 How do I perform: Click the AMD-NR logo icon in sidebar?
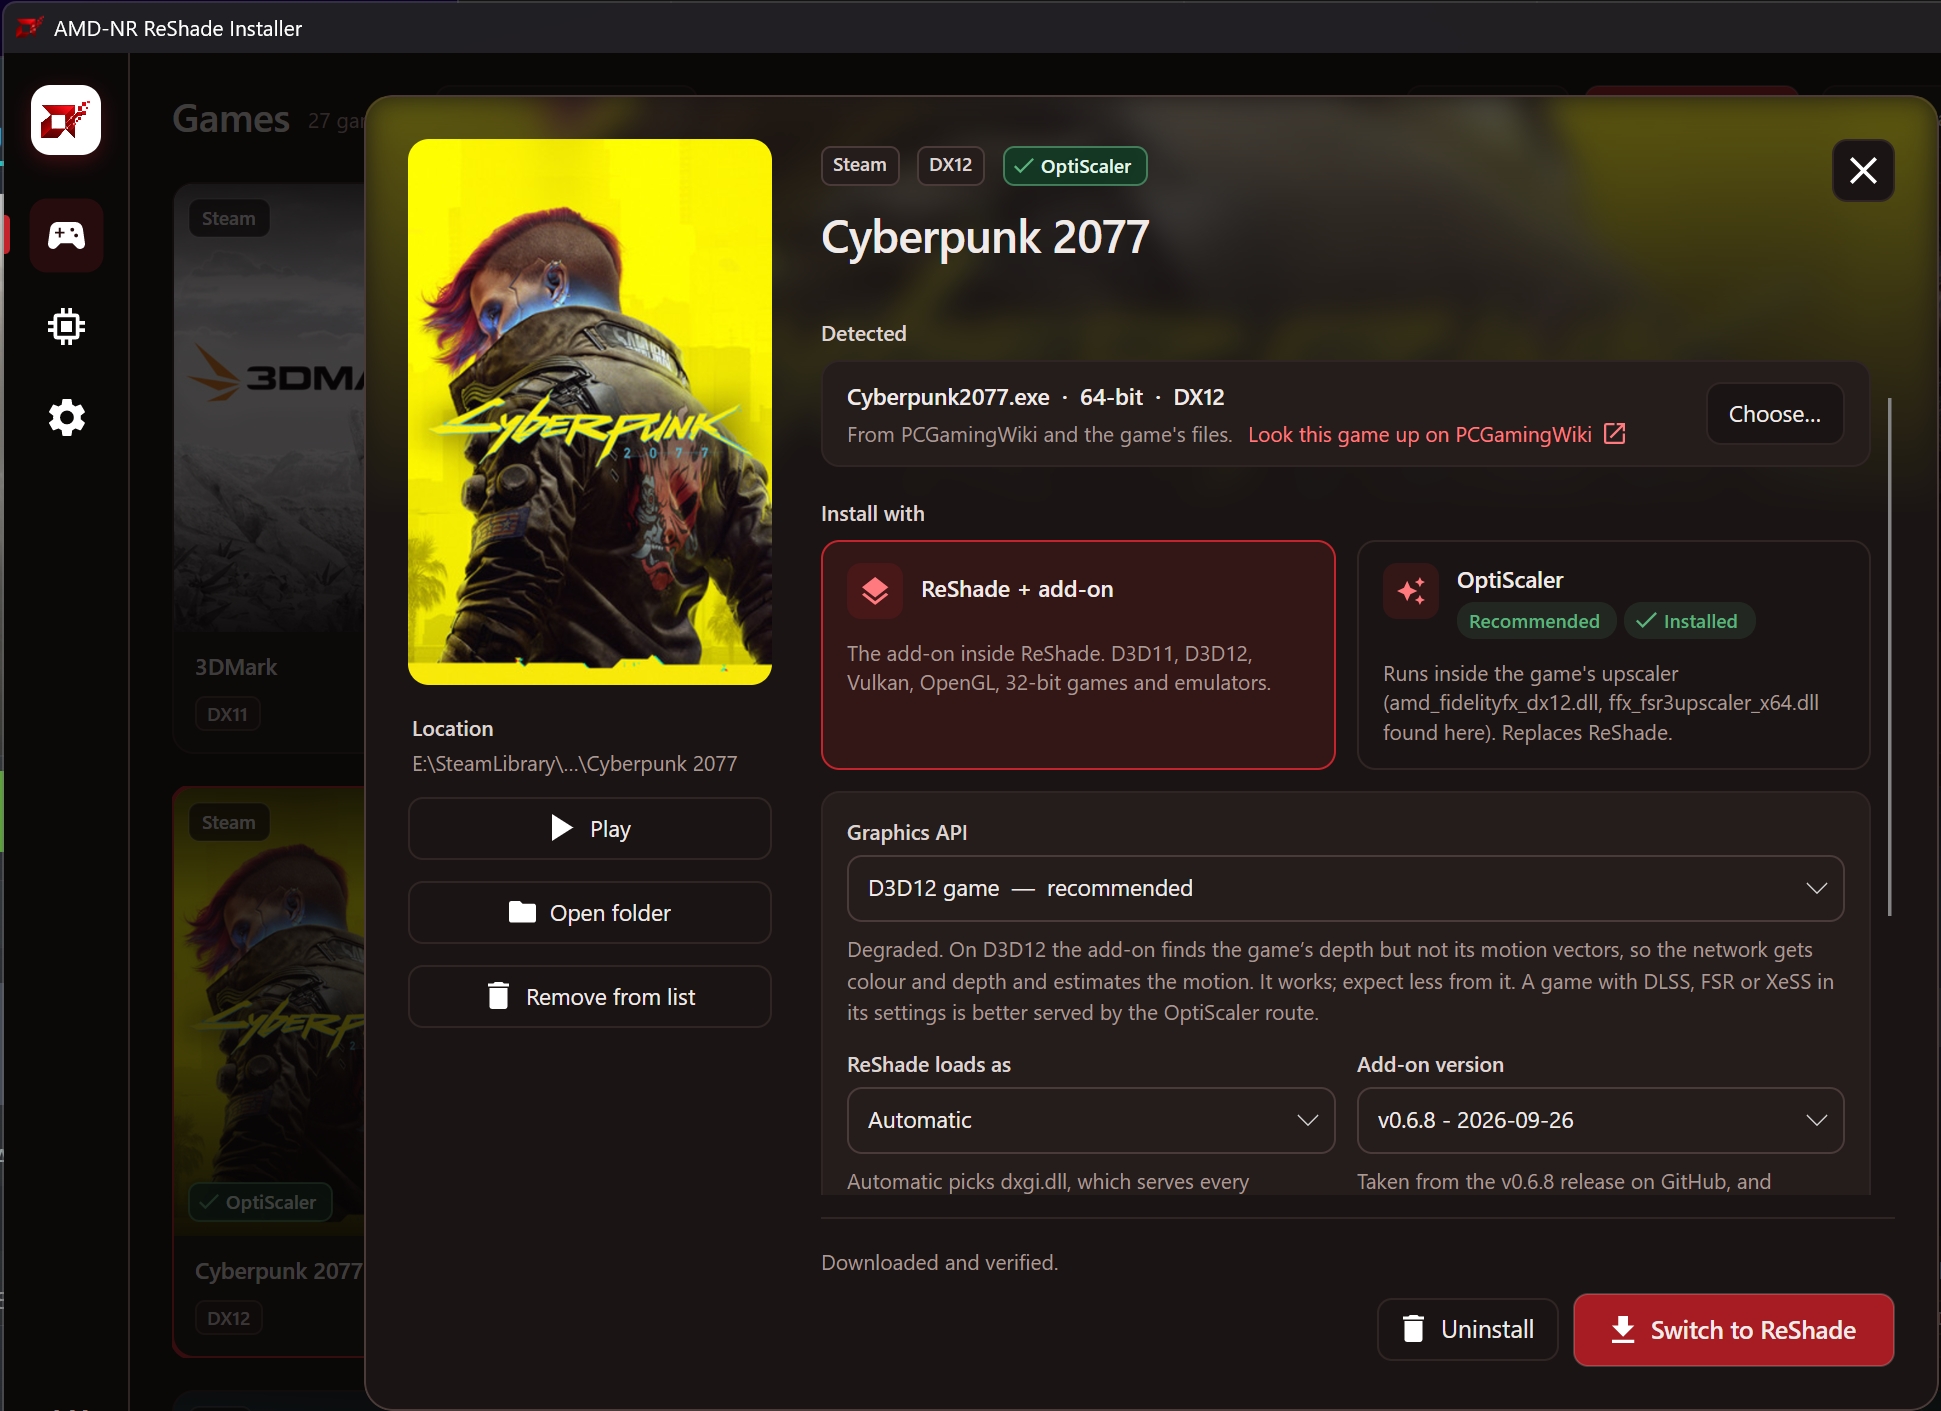pos(66,120)
